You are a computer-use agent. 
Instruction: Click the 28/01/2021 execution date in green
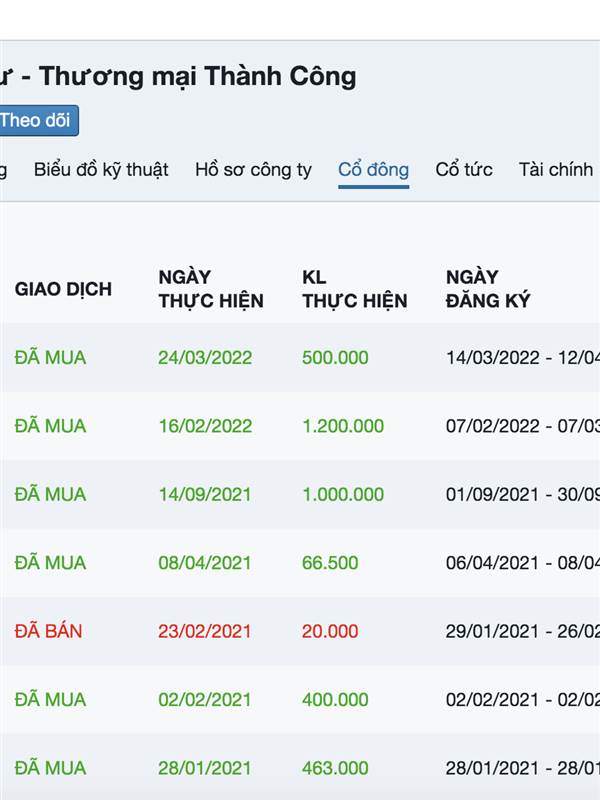point(205,768)
